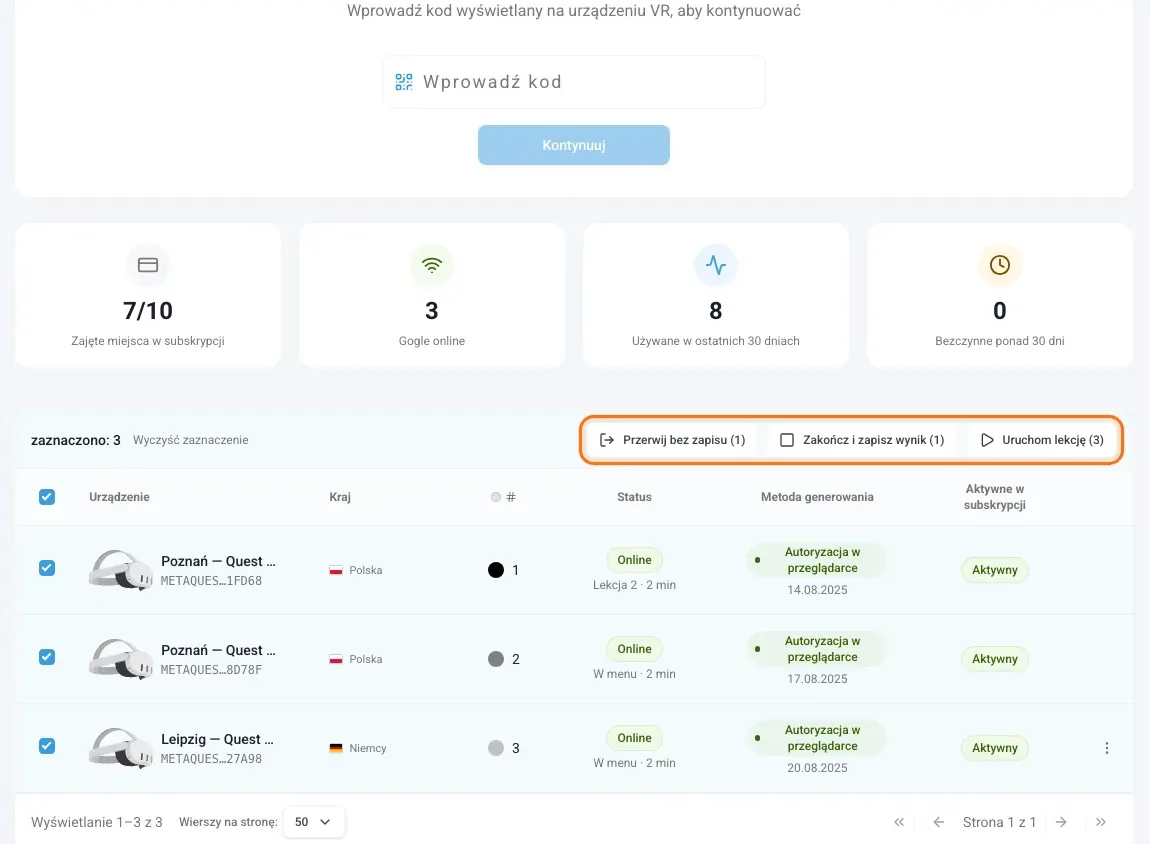
Task: Click the Wi-Fi icon above Gogle online
Action: pos(432,265)
